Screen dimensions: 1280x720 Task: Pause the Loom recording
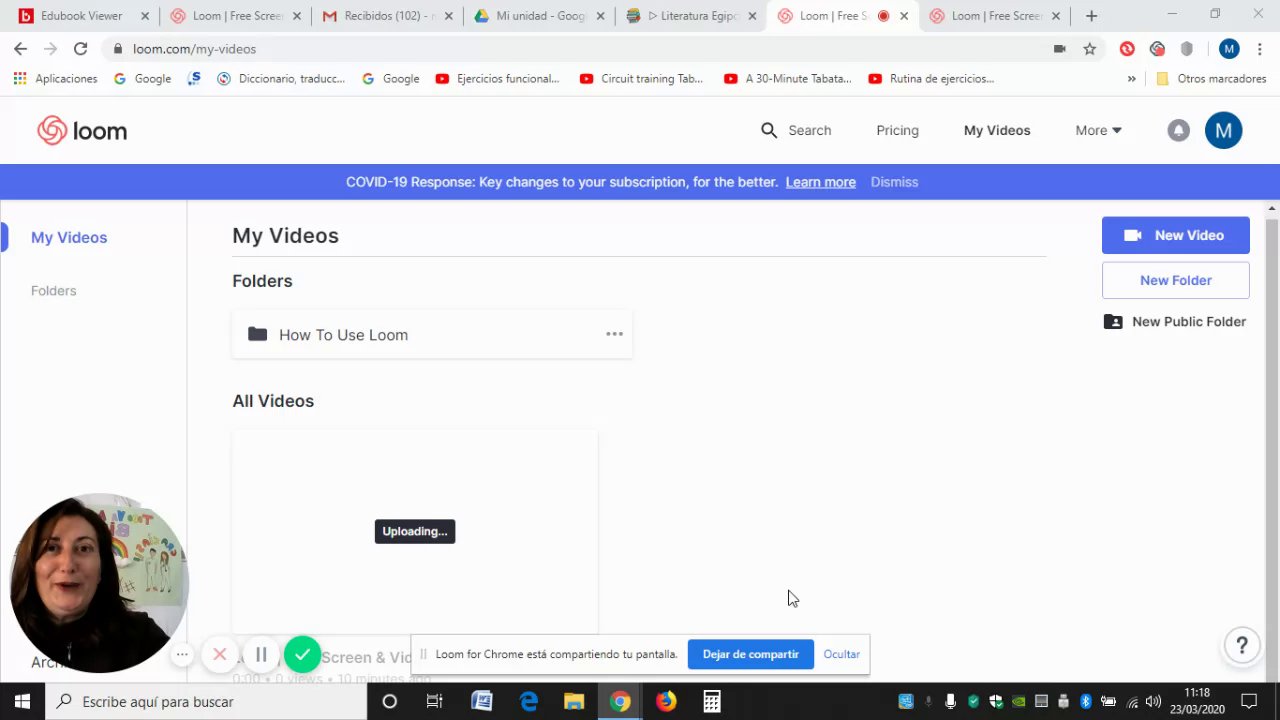coord(261,654)
